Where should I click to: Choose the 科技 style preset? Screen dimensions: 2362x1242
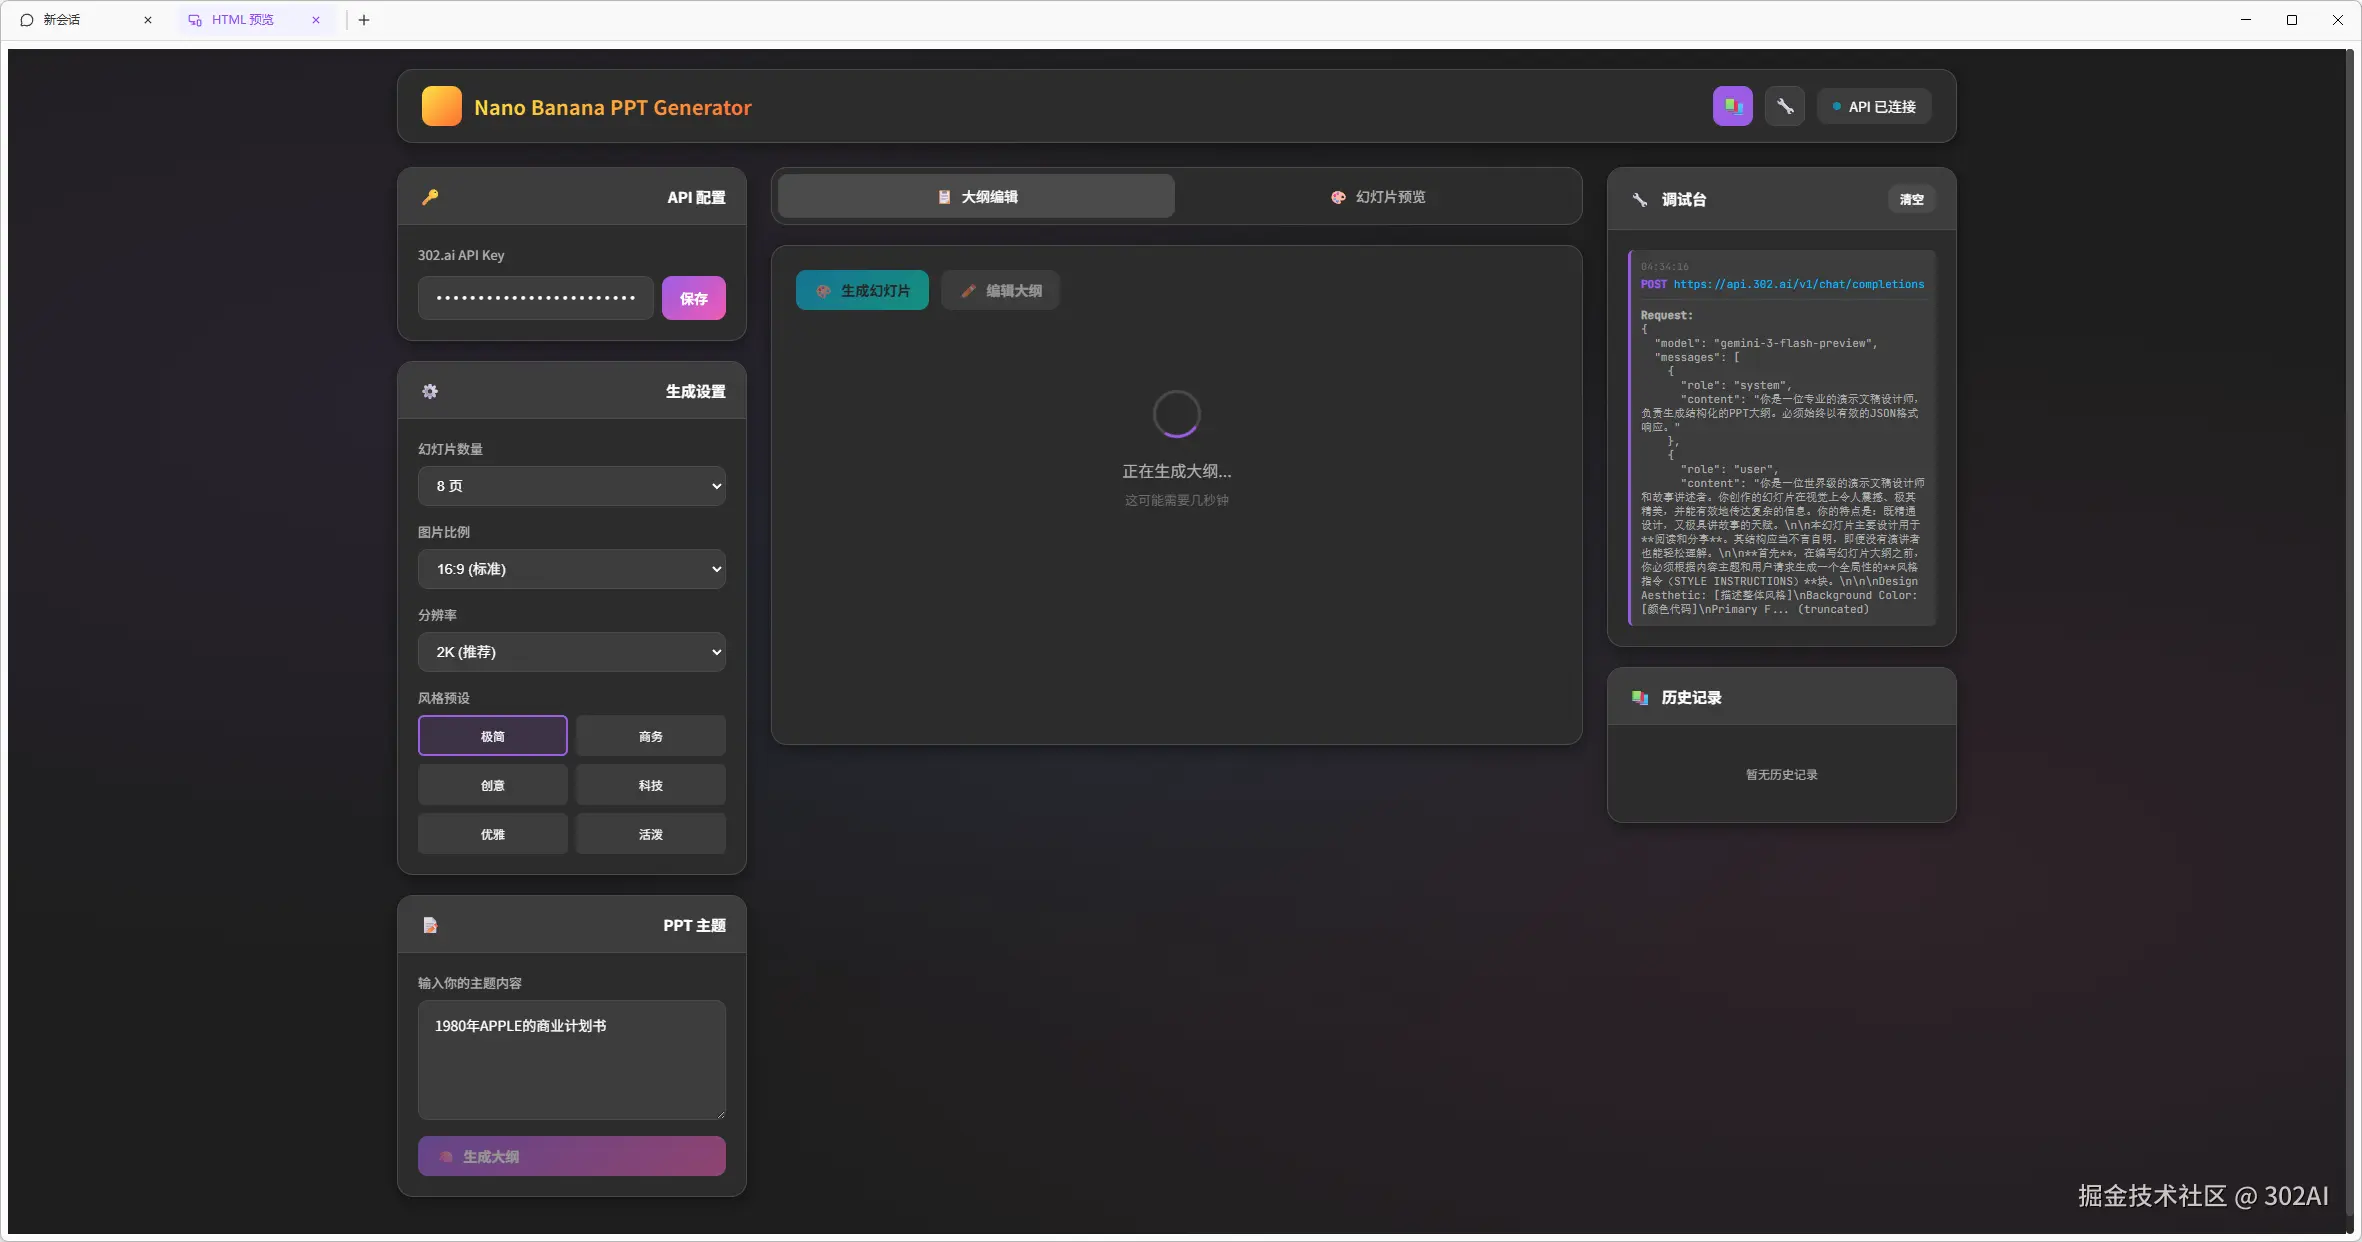(x=650, y=785)
